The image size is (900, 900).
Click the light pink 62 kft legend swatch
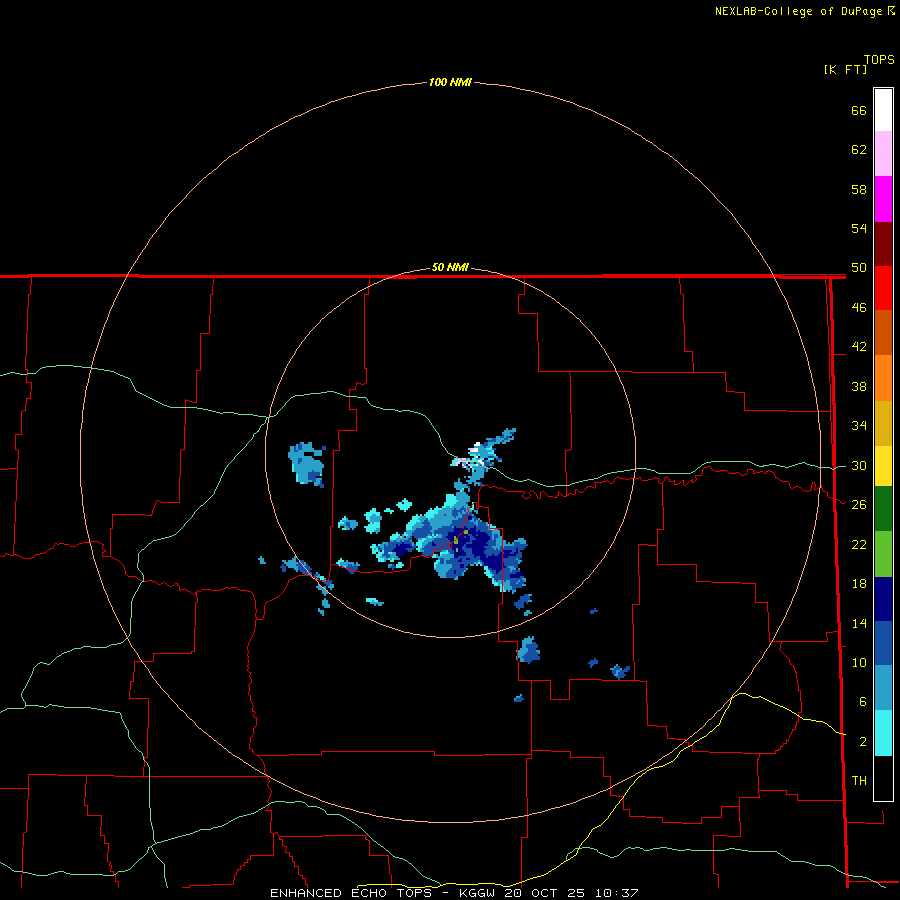tap(883, 154)
